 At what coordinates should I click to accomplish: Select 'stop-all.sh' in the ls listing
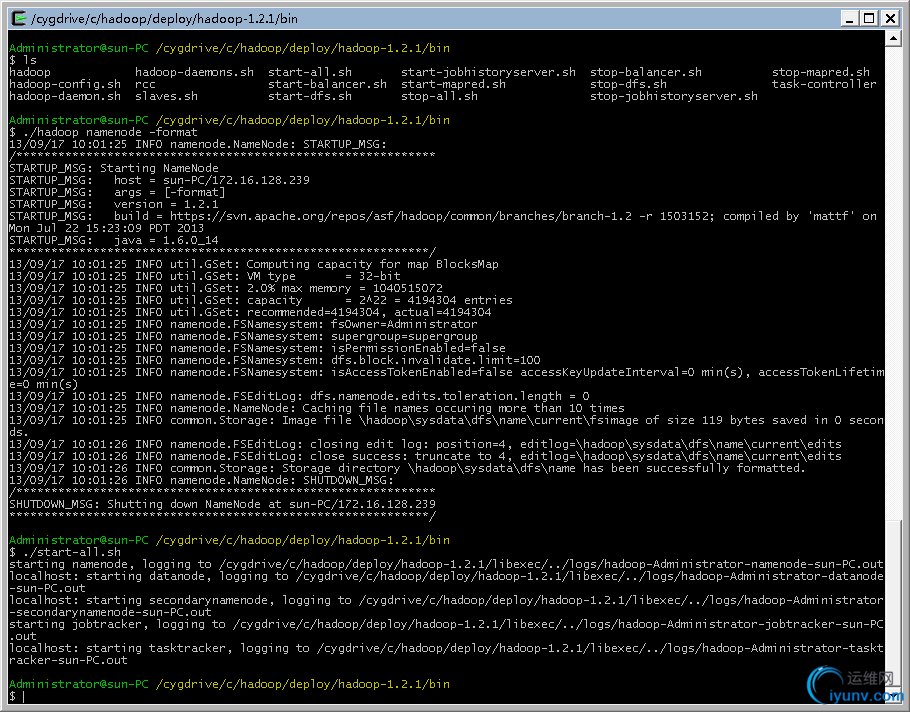tap(439, 96)
